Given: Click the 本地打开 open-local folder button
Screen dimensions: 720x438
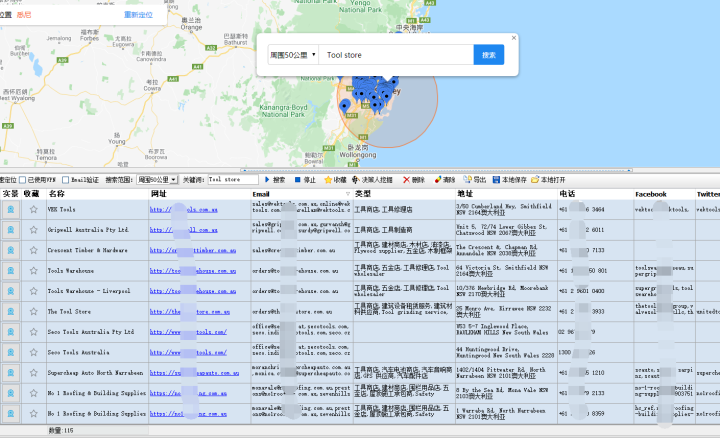Looking at the screenshot, I should tap(548, 180).
